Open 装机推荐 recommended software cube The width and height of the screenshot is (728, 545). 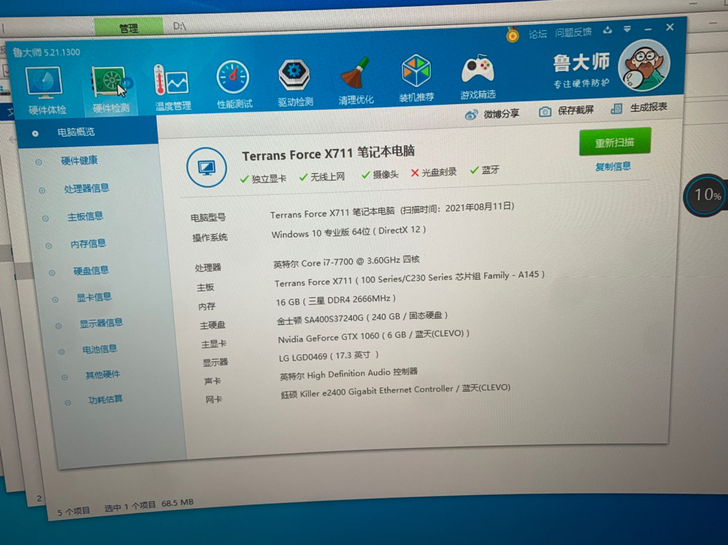pos(416,78)
